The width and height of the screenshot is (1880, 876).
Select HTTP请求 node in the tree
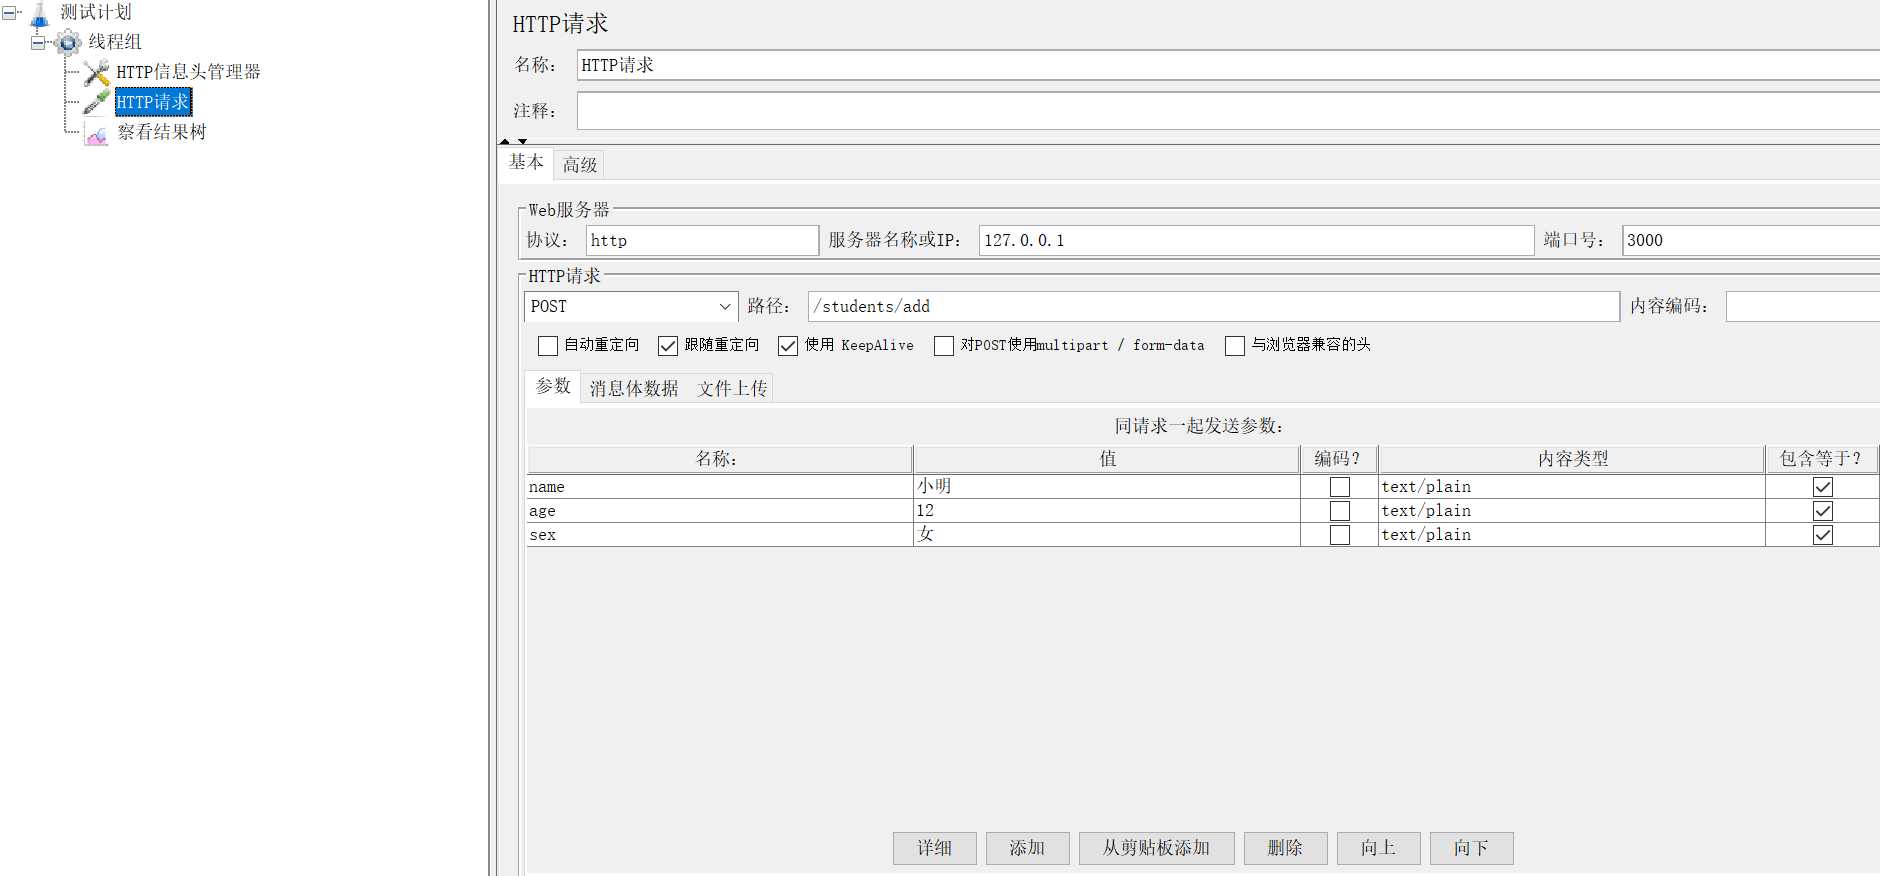coord(153,102)
